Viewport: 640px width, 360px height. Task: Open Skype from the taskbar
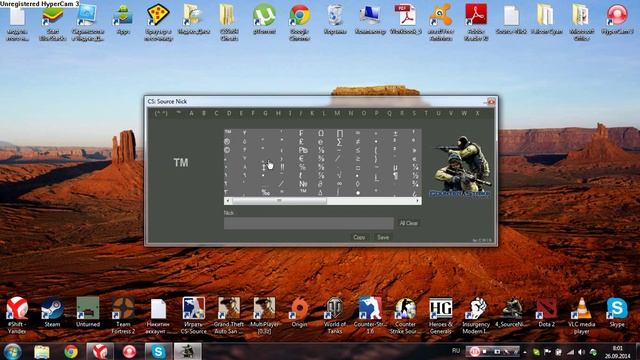tap(158, 351)
